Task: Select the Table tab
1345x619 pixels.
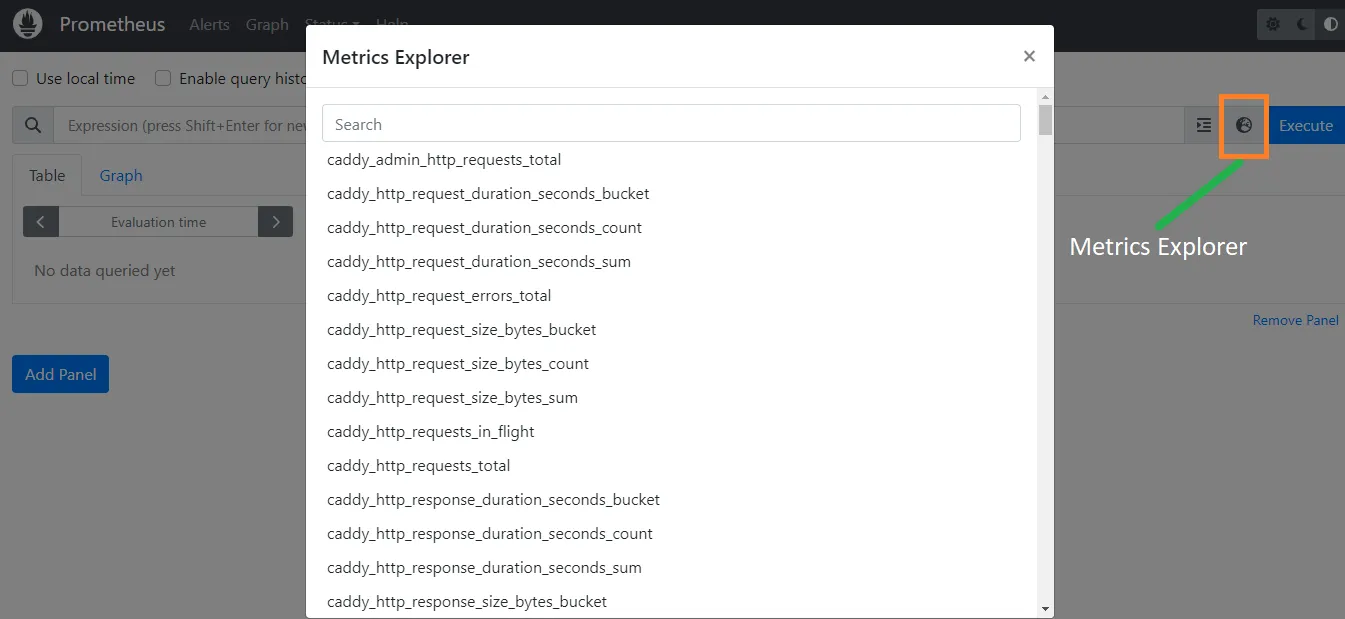Action: point(47,175)
